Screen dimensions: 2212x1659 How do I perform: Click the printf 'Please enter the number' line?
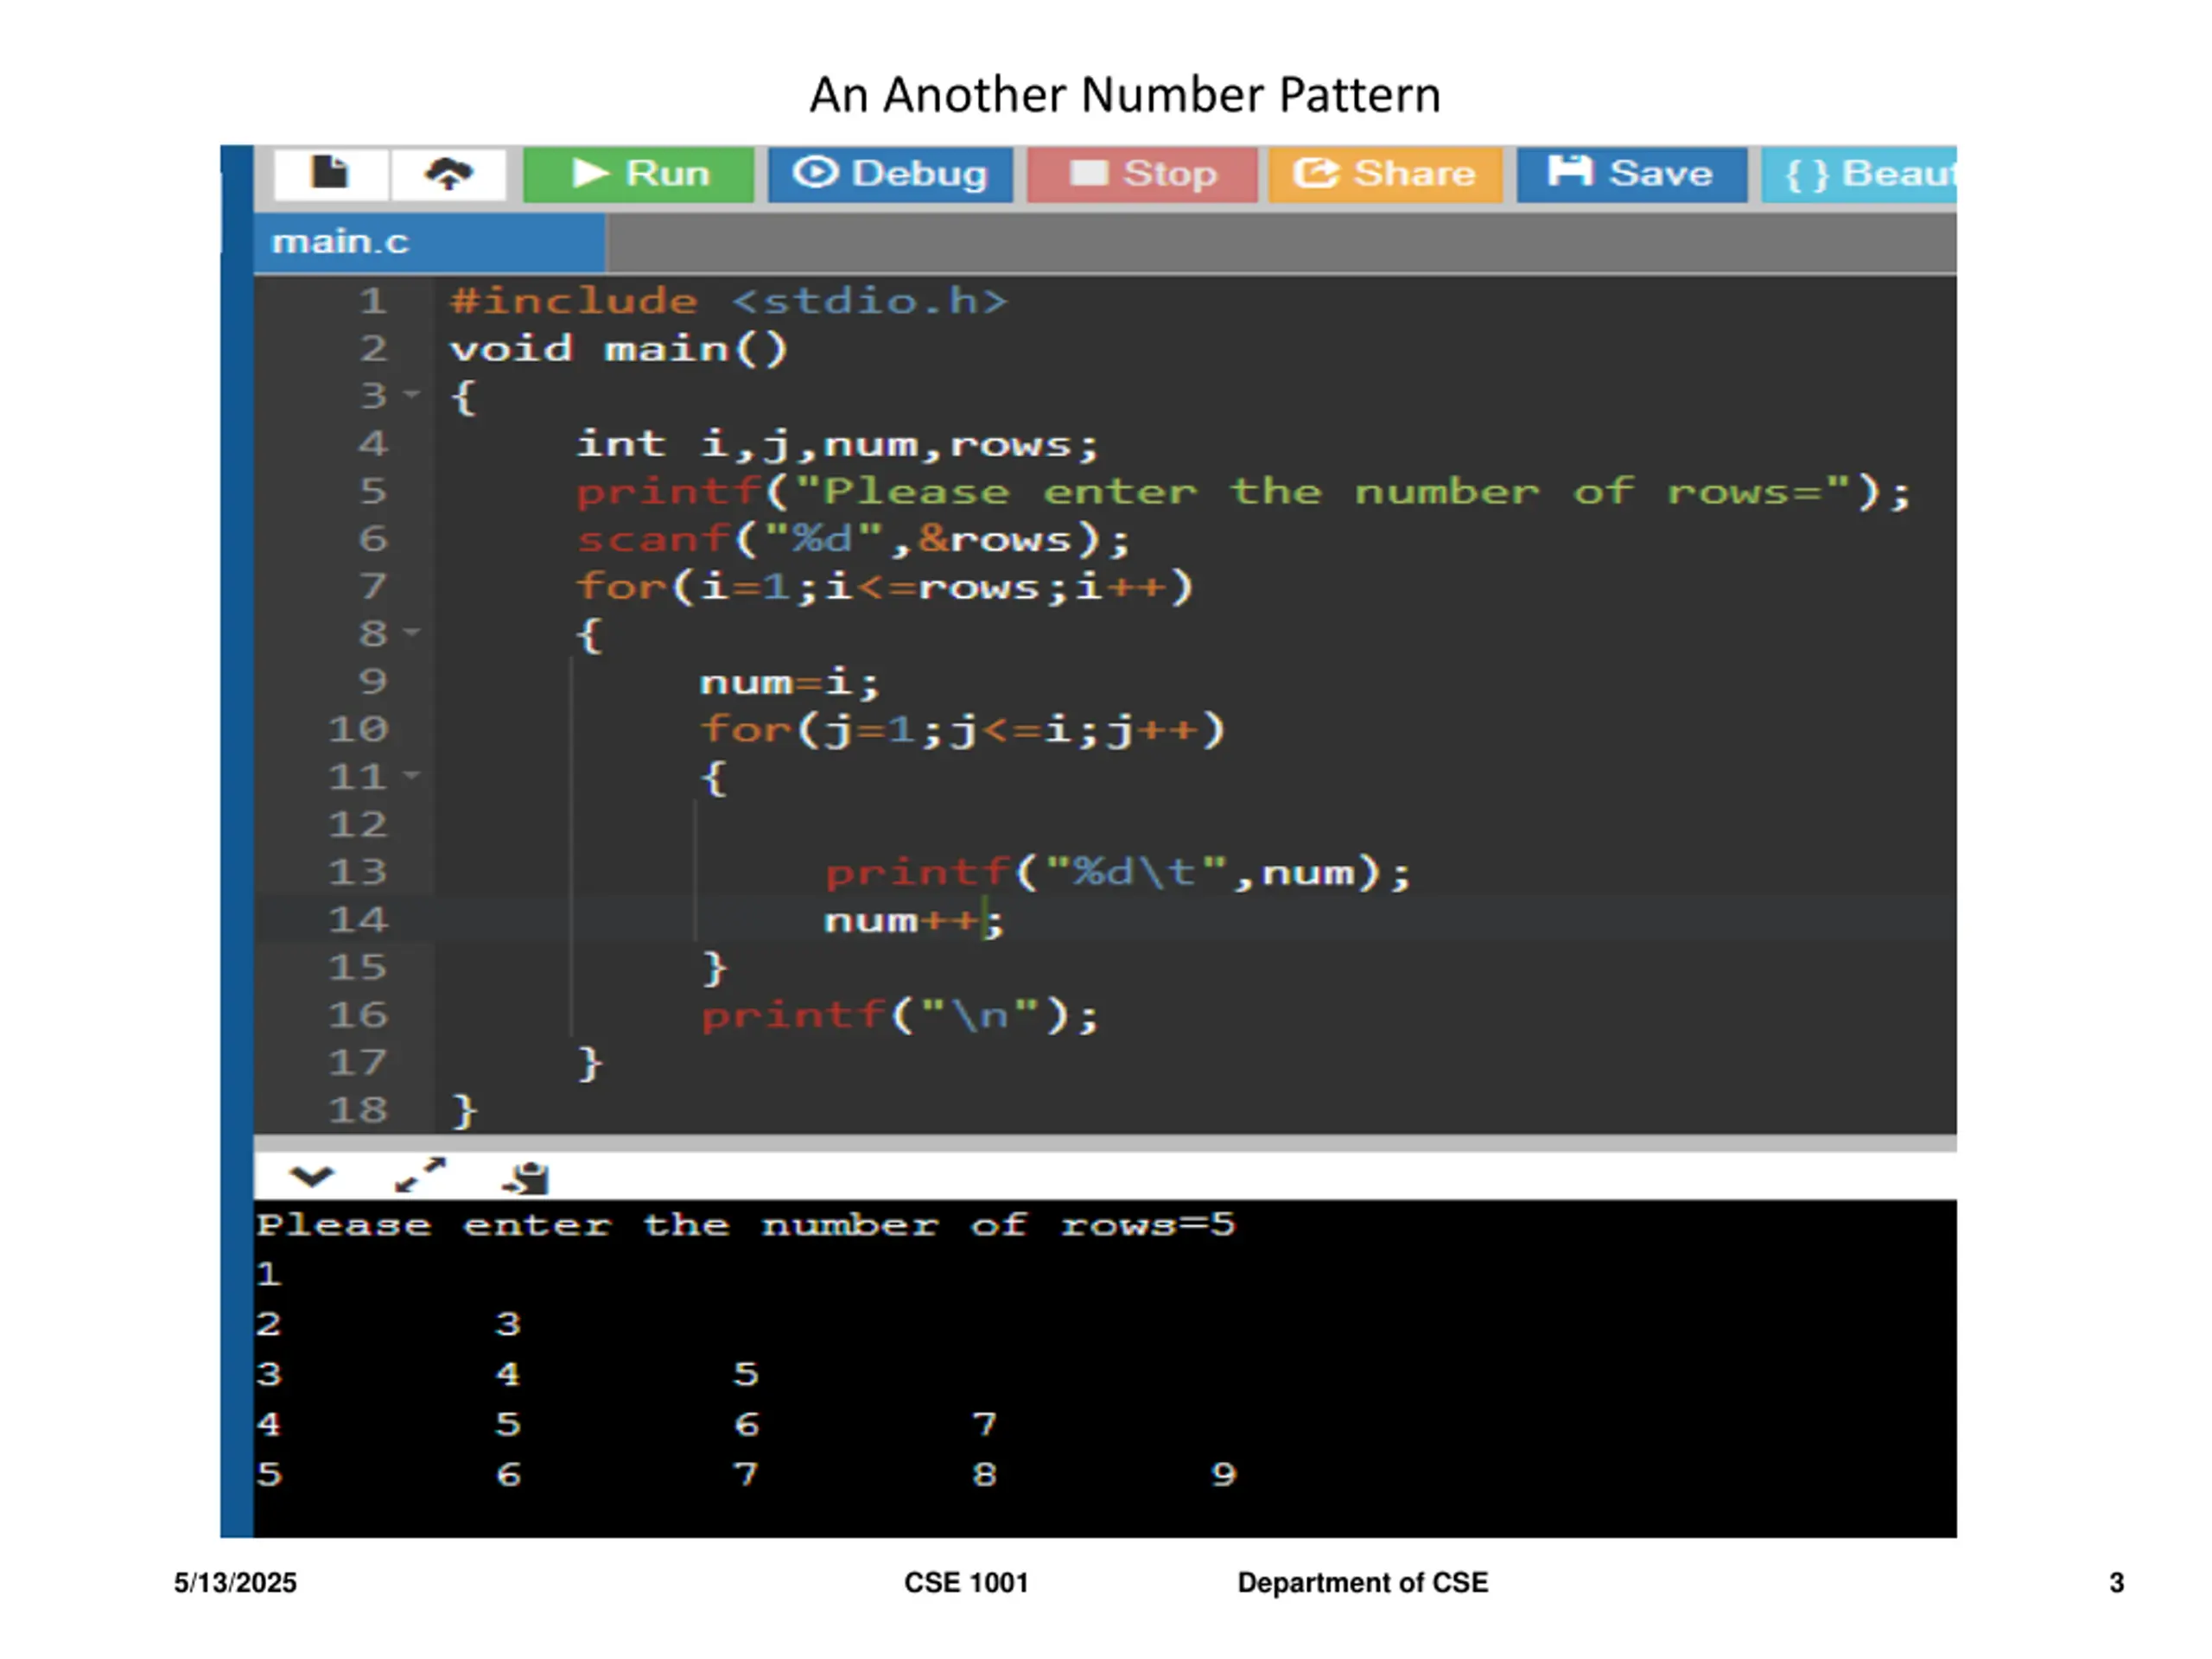point(1243,492)
